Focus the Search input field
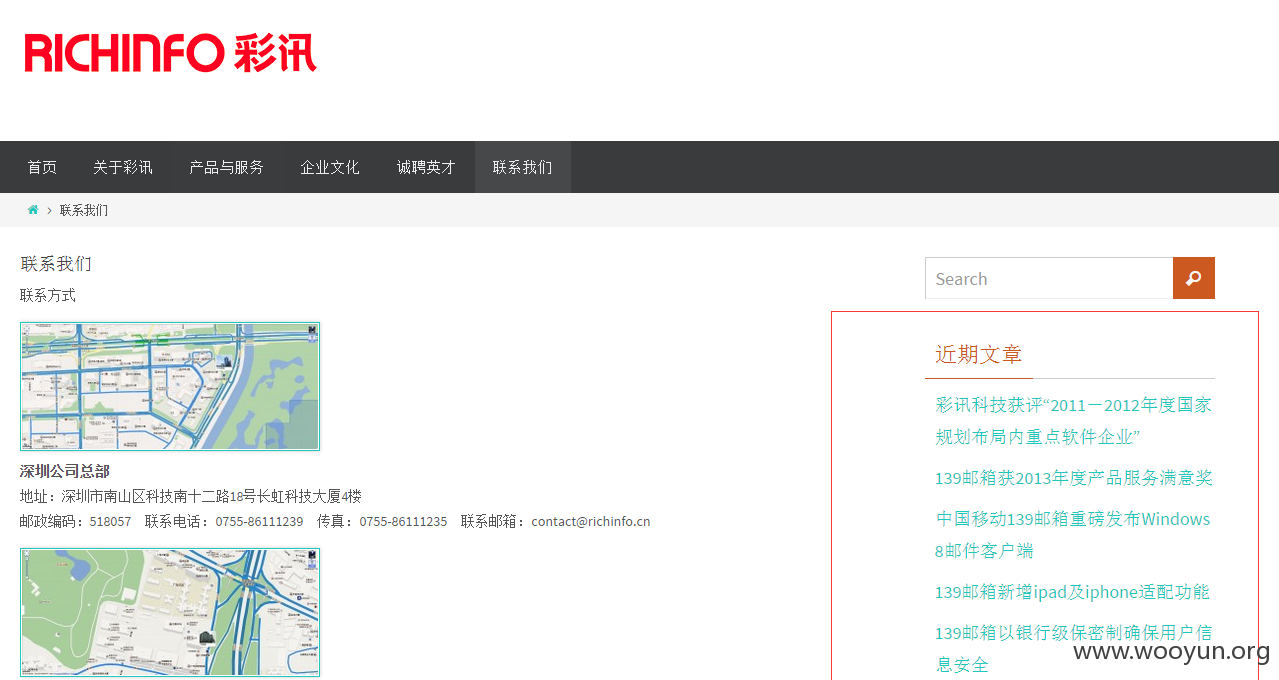This screenshot has width=1279, height=680. [x=1049, y=278]
